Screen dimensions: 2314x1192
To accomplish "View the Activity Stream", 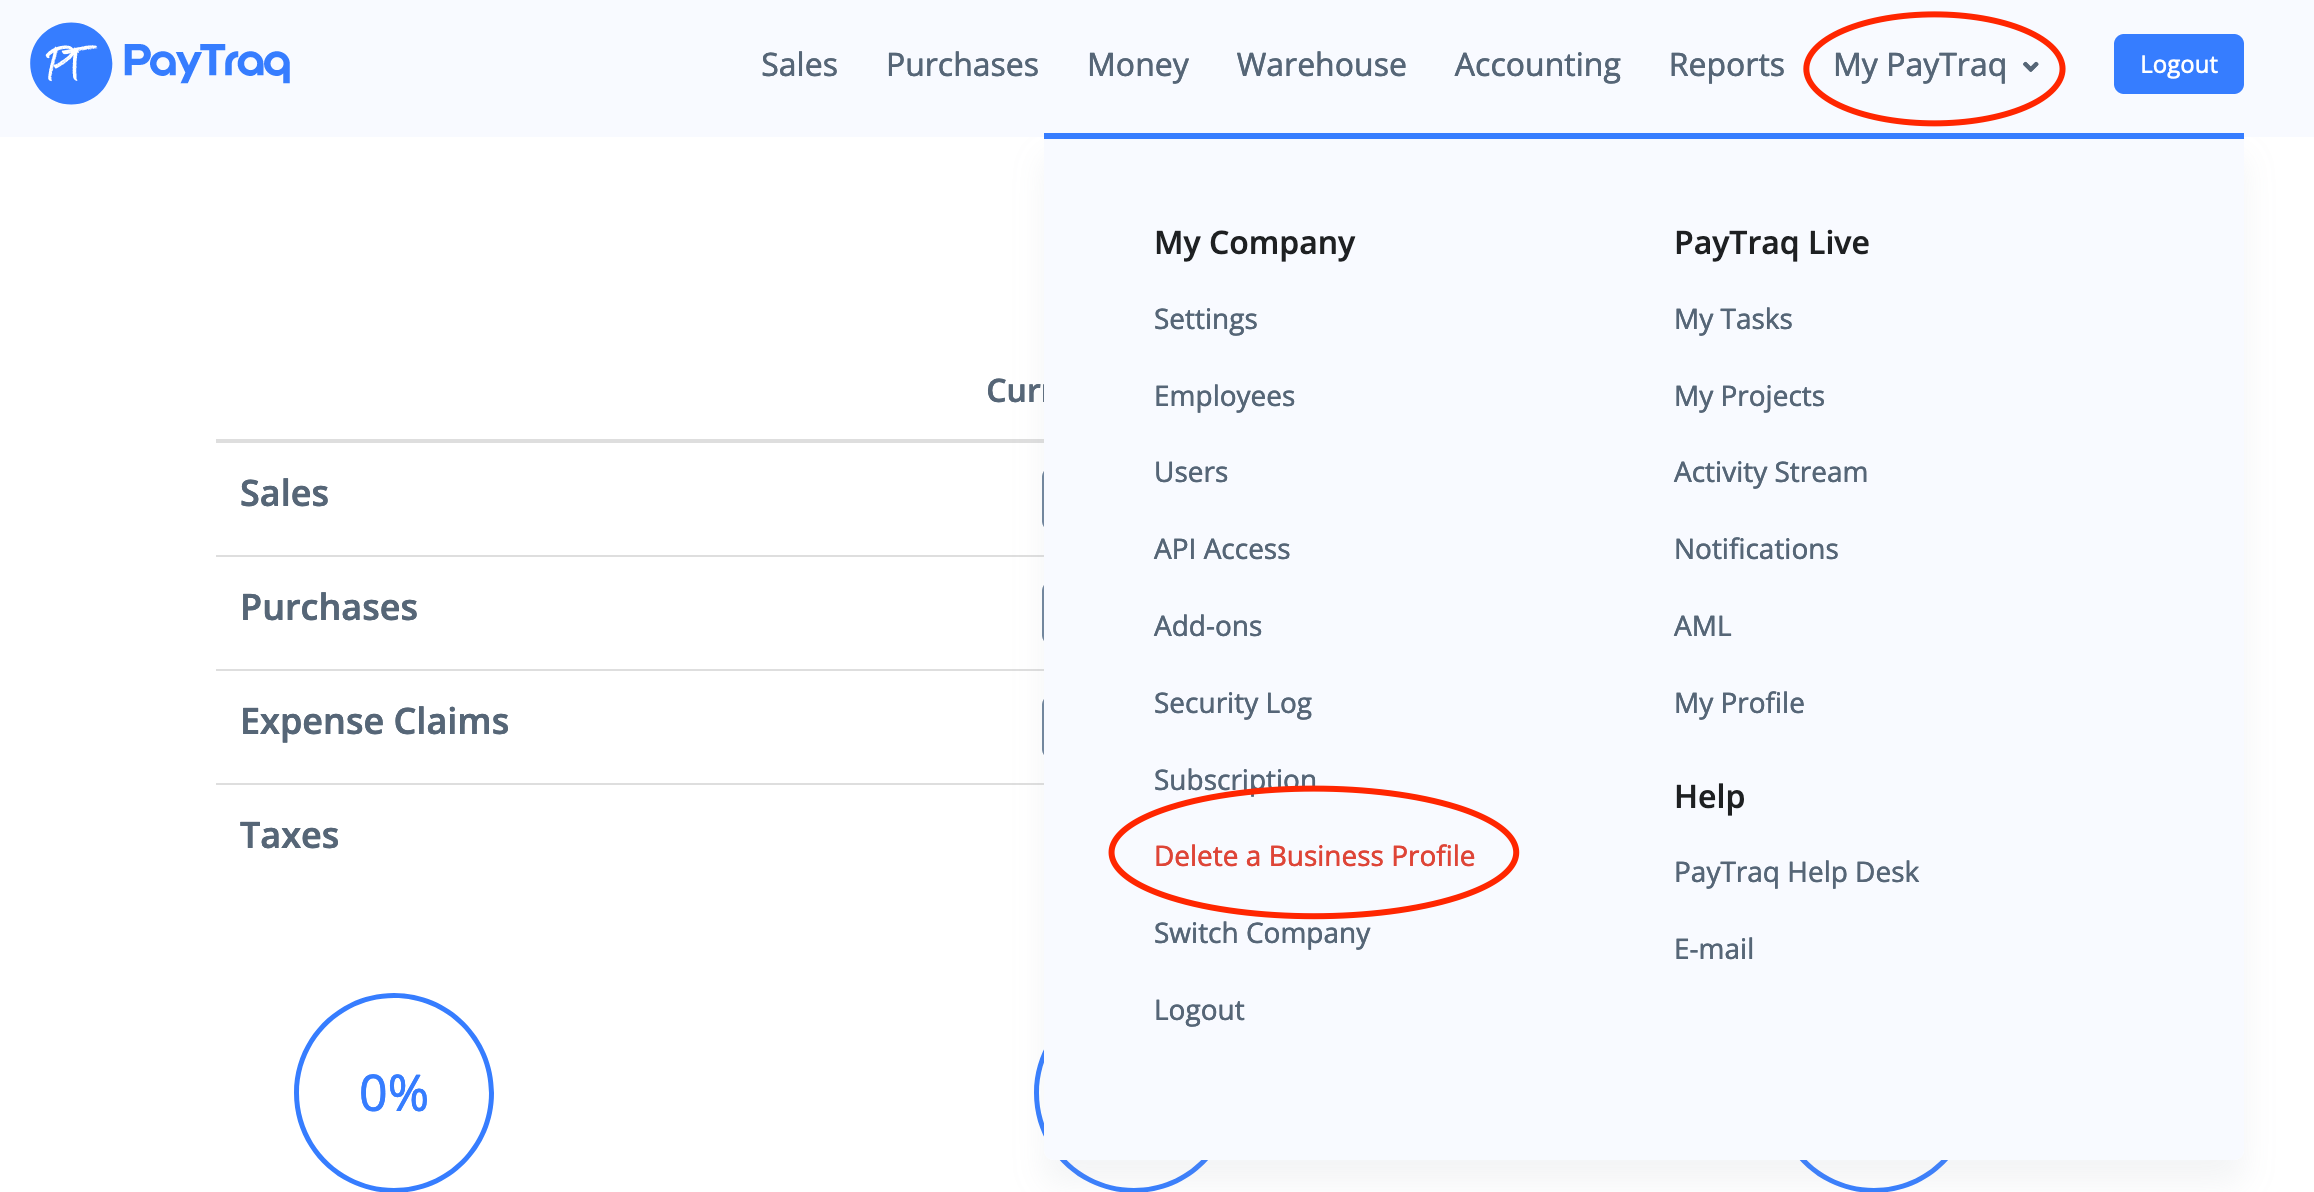I will 1771,472.
